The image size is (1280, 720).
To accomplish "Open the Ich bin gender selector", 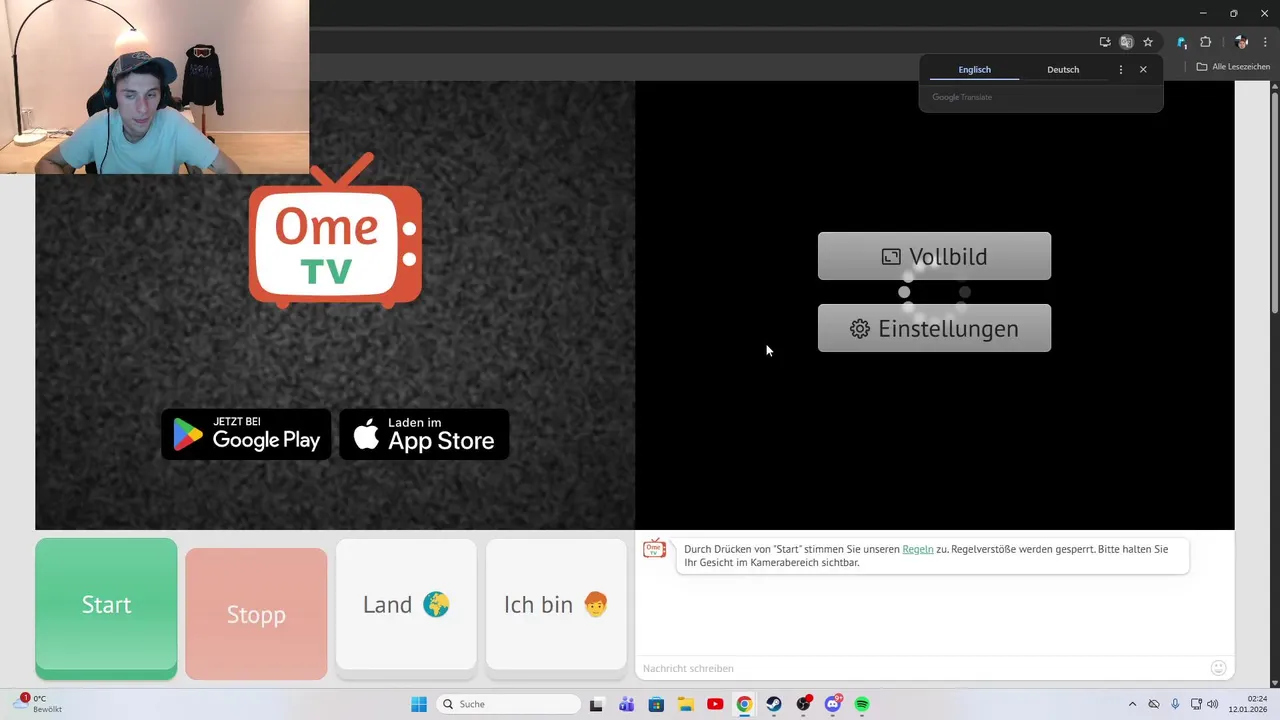I will click(556, 605).
